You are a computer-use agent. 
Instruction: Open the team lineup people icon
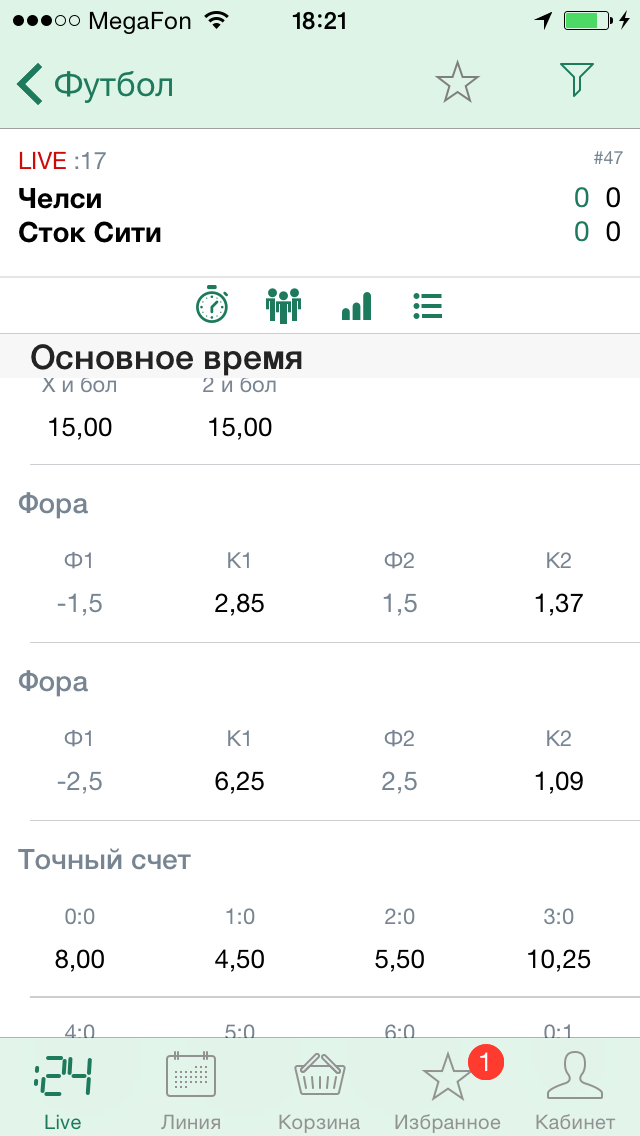[x=284, y=305]
